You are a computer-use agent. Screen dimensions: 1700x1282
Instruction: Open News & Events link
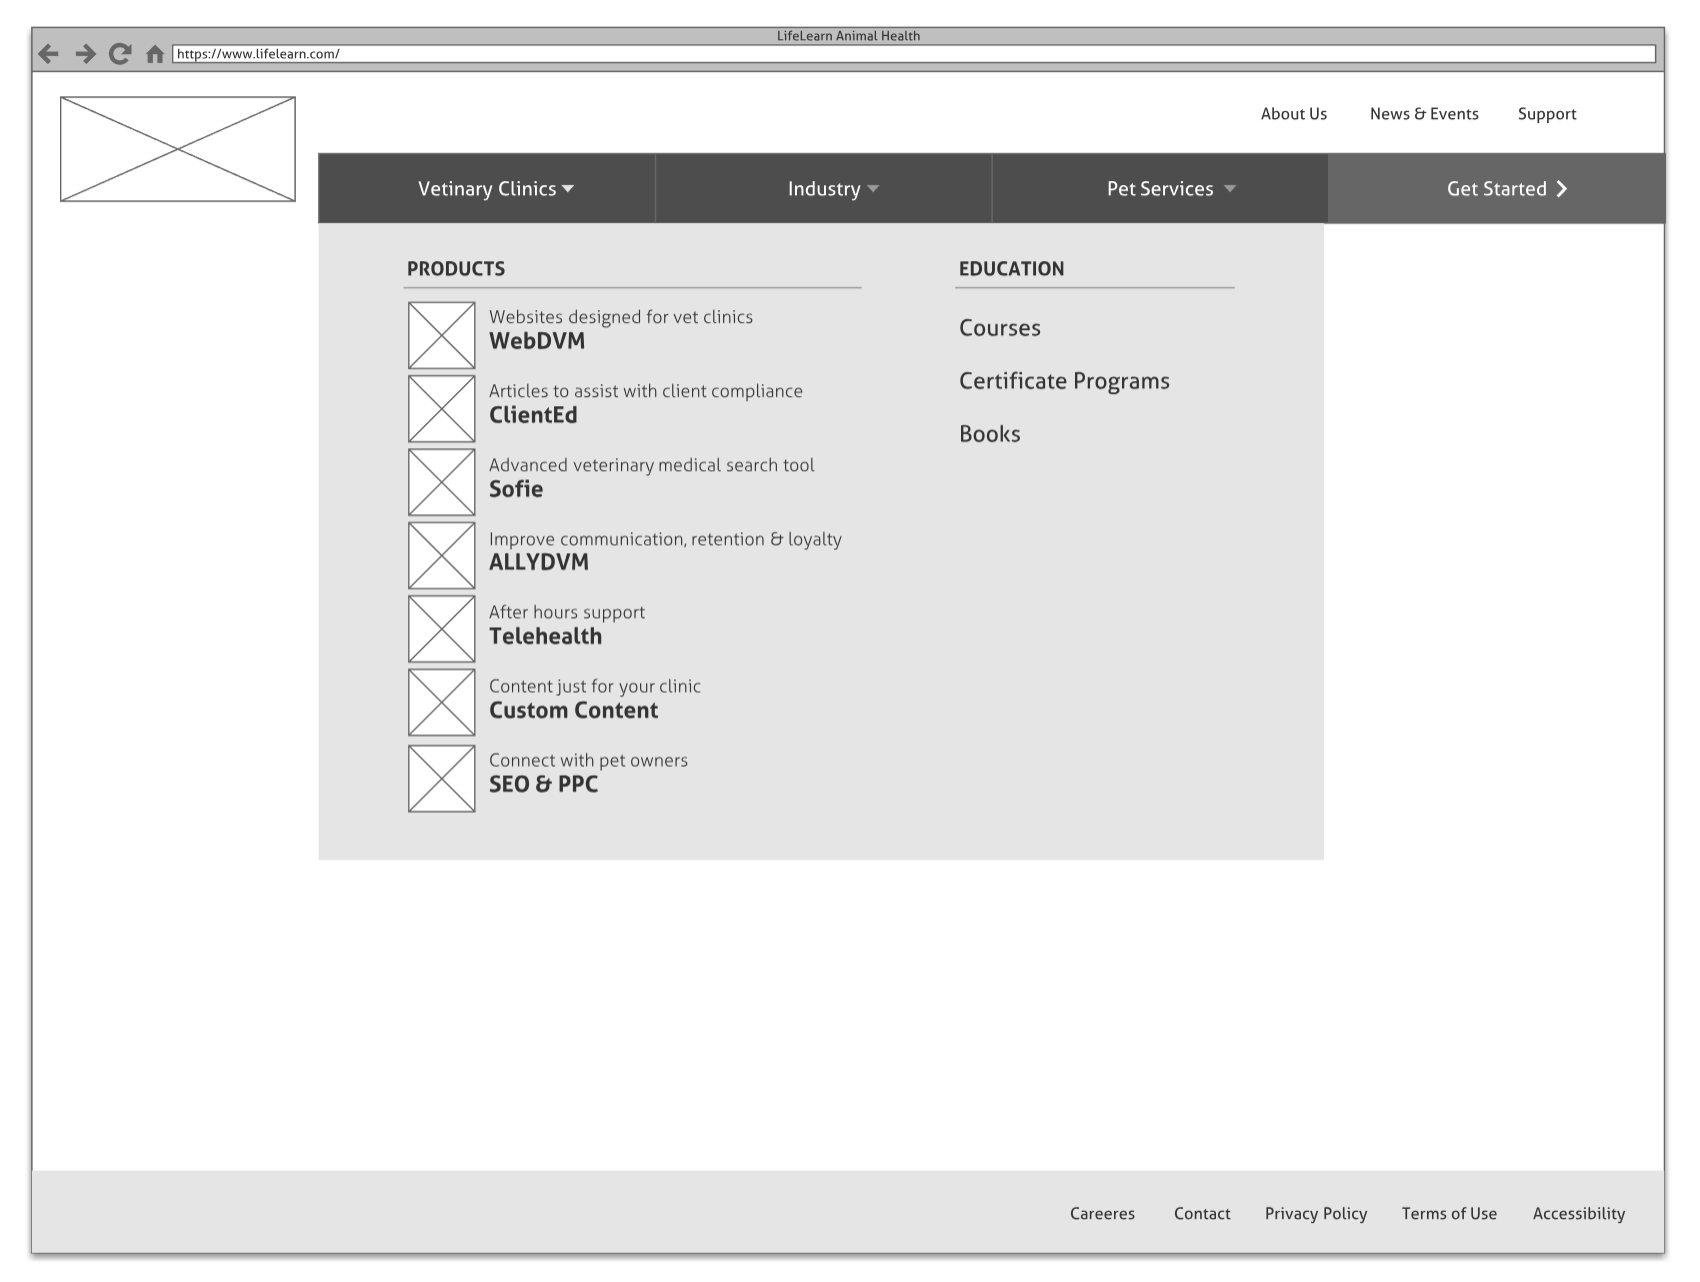pos(1424,114)
